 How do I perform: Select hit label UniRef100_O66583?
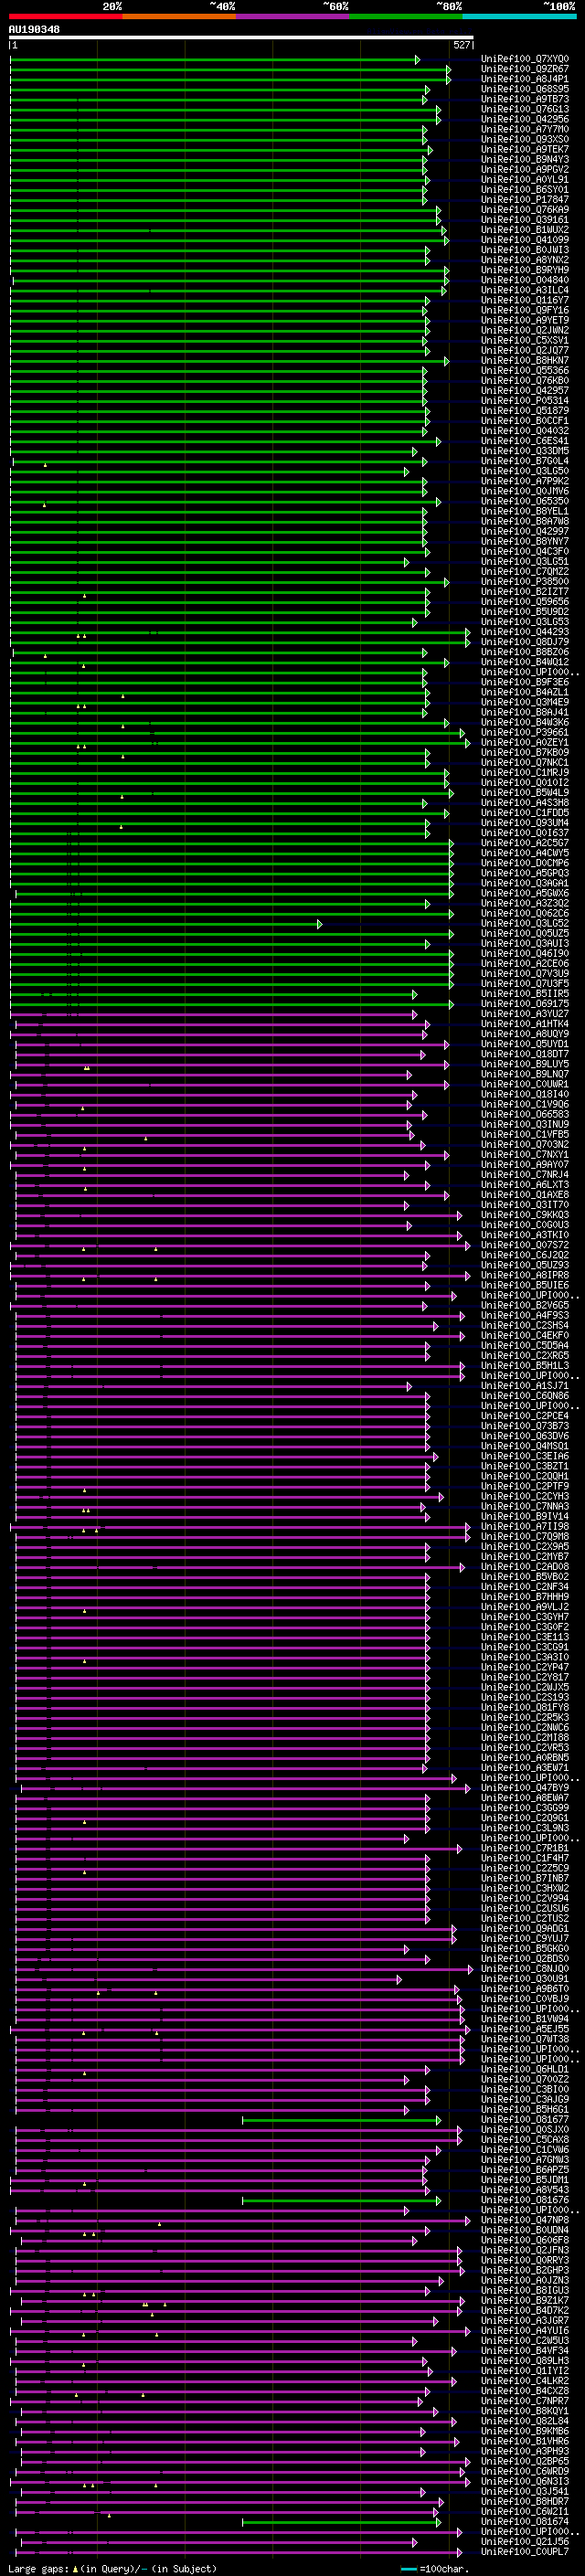pyautogui.click(x=525, y=1115)
